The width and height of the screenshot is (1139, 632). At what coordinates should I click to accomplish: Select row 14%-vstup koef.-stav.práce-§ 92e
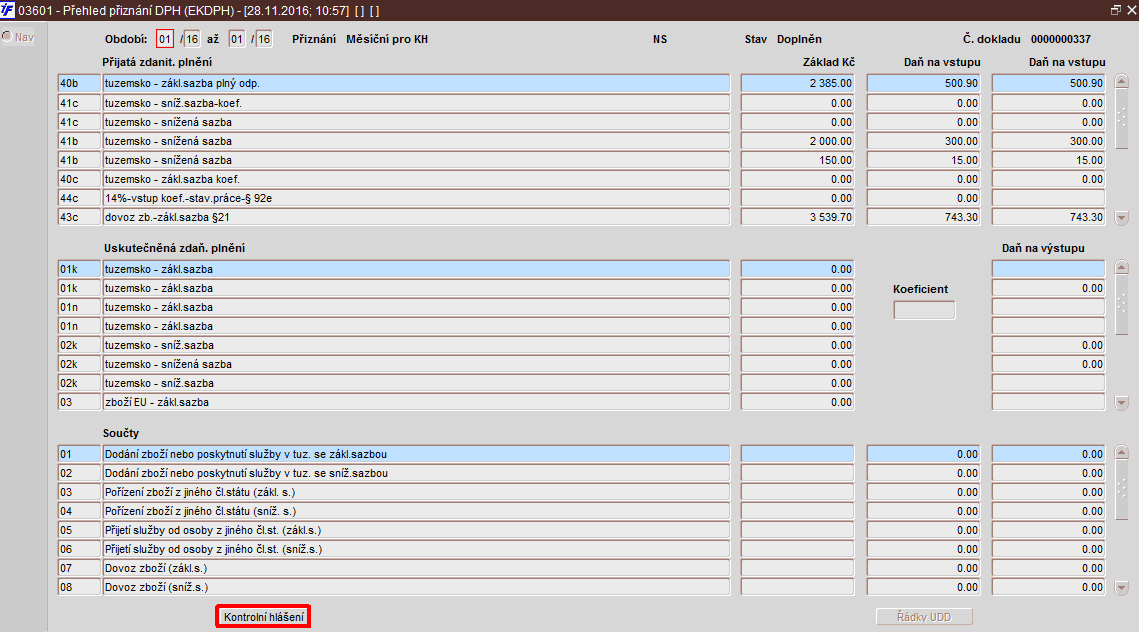(x=416, y=198)
